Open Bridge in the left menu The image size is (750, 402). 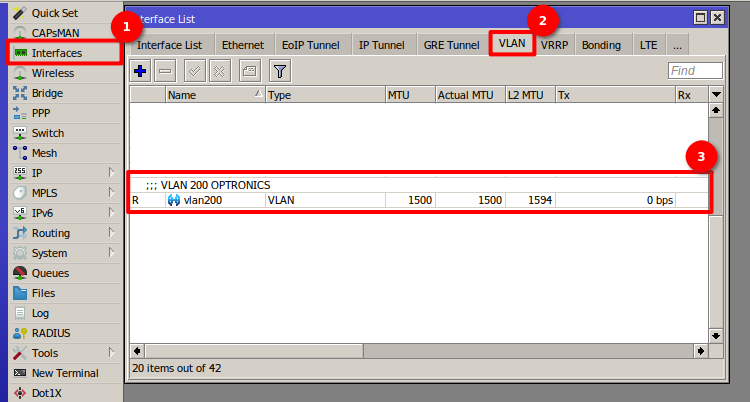pyautogui.click(x=47, y=93)
